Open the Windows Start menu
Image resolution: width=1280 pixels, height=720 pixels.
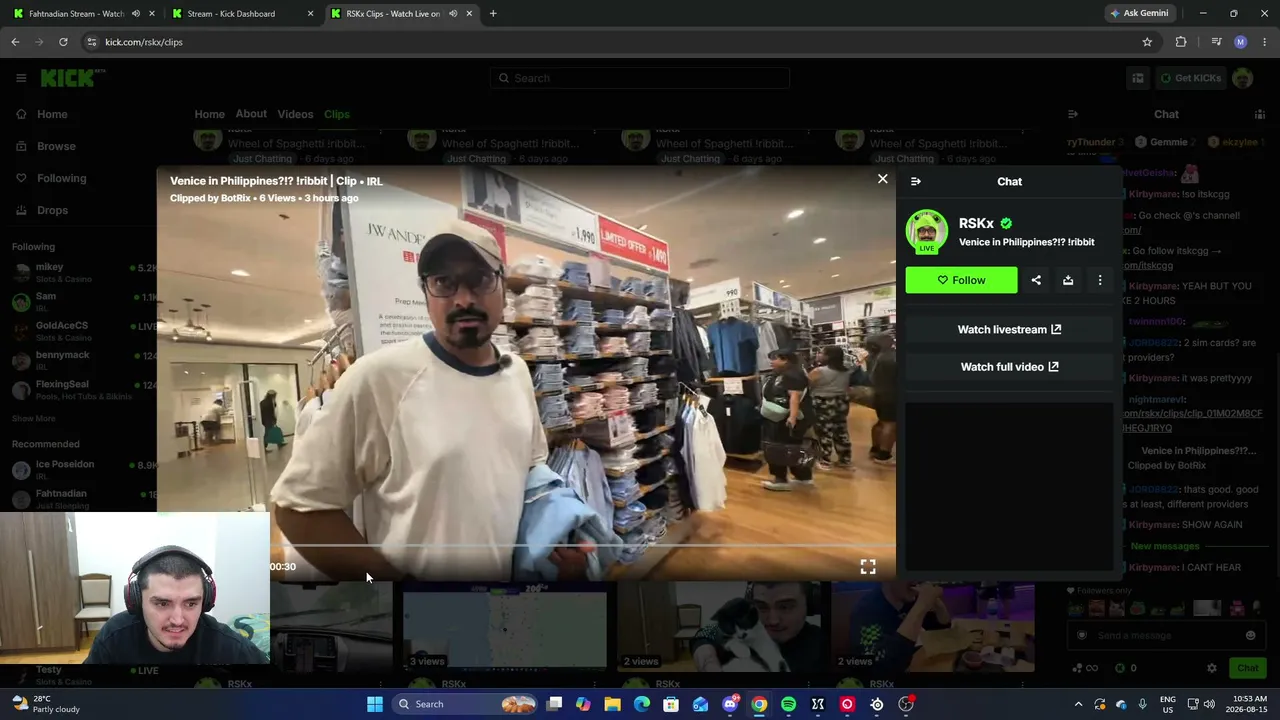click(375, 704)
